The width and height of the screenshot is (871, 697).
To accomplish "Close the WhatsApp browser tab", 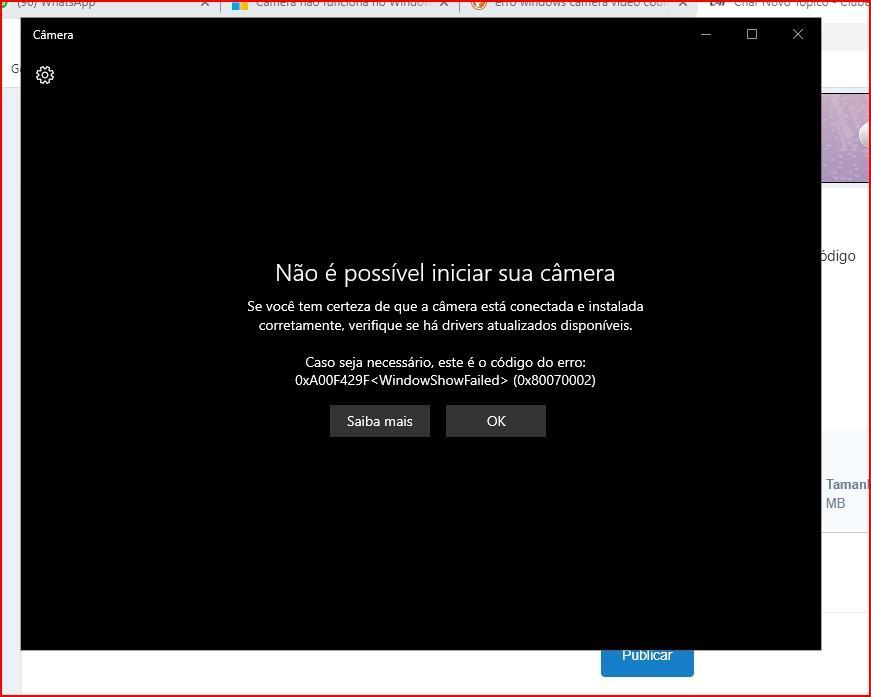I will (205, 4).
